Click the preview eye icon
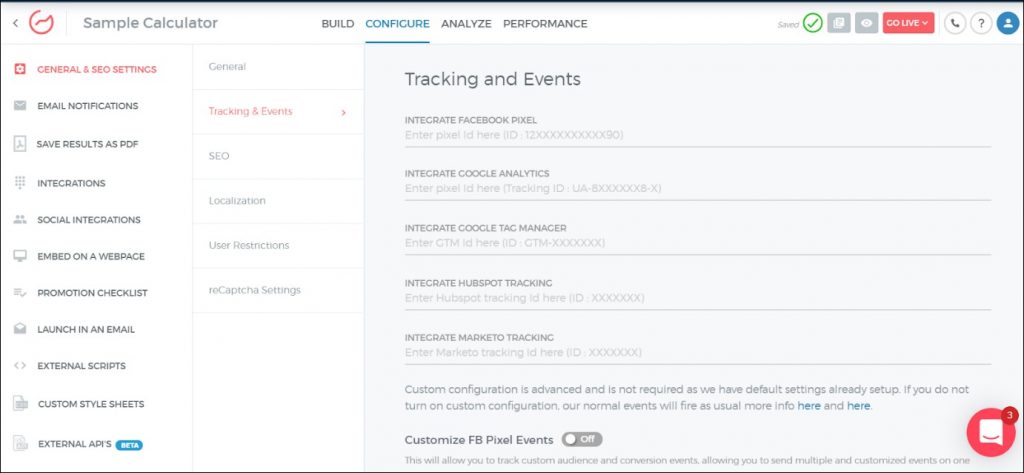The width and height of the screenshot is (1024, 473). click(867, 23)
